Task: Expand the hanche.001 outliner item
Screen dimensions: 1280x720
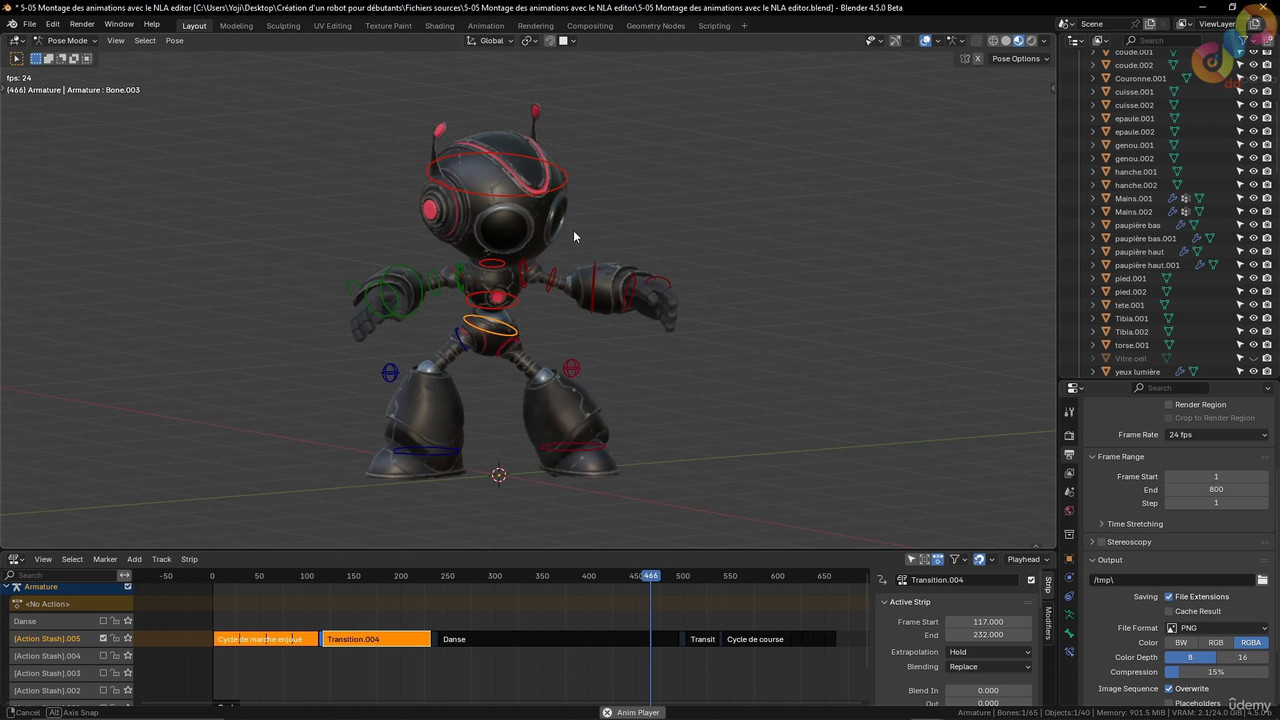Action: click(x=1092, y=172)
